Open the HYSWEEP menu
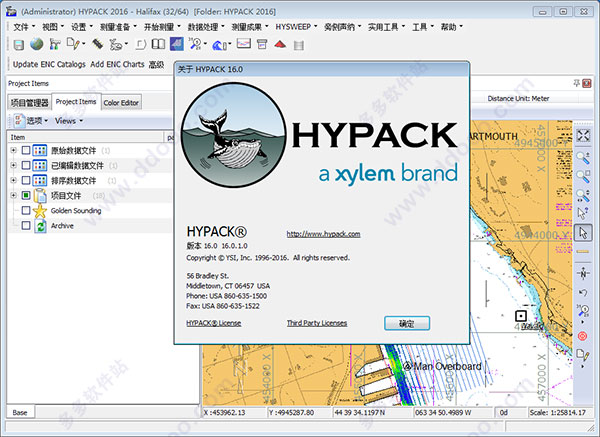This screenshot has width=600, height=437. 296,27
